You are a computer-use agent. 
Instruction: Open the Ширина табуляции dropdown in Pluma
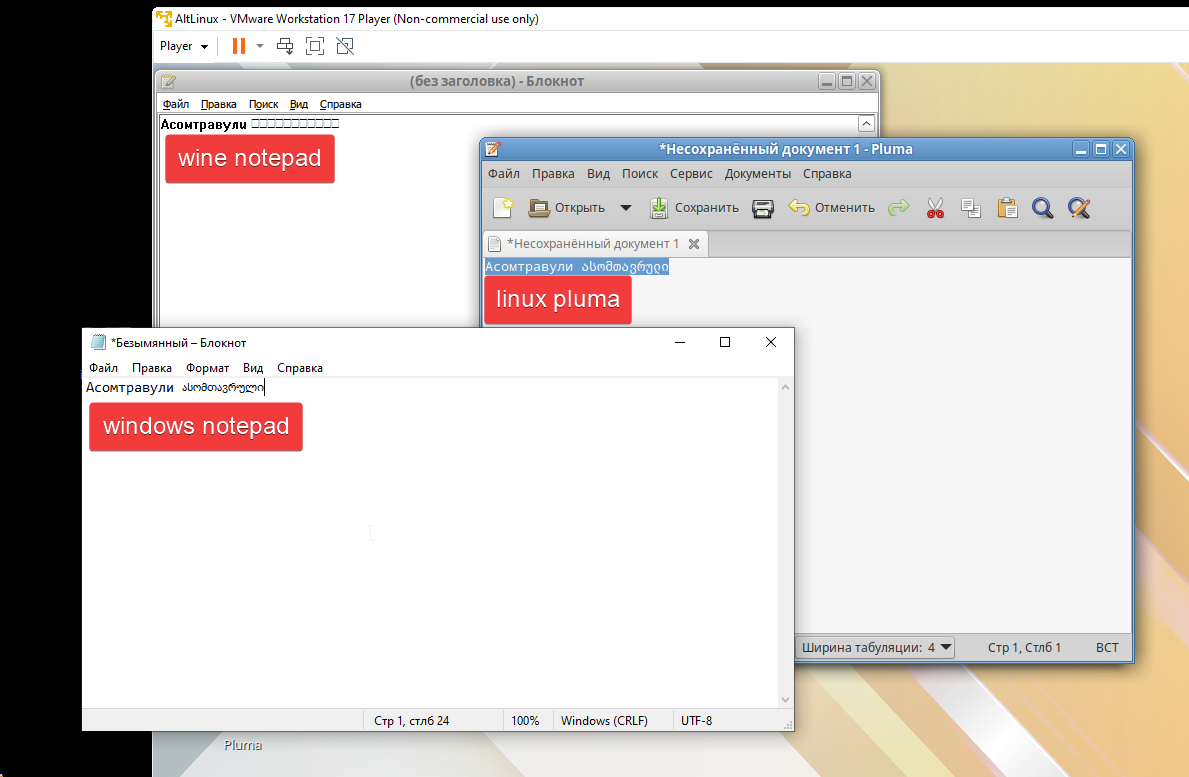(877, 647)
